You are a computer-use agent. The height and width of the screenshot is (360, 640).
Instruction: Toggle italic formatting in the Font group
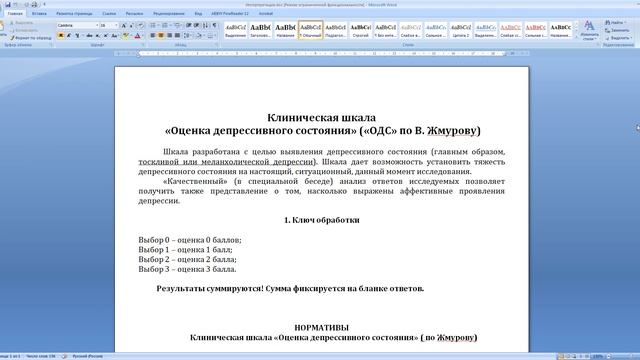69,36
